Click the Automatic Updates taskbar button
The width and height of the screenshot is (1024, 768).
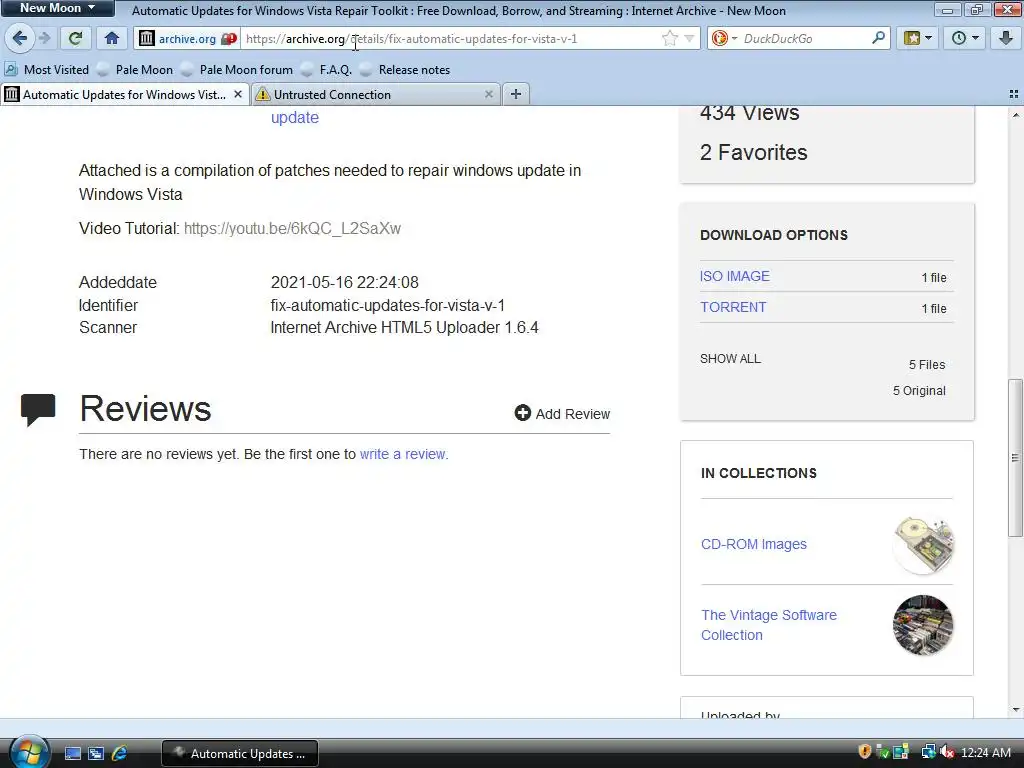pos(240,754)
